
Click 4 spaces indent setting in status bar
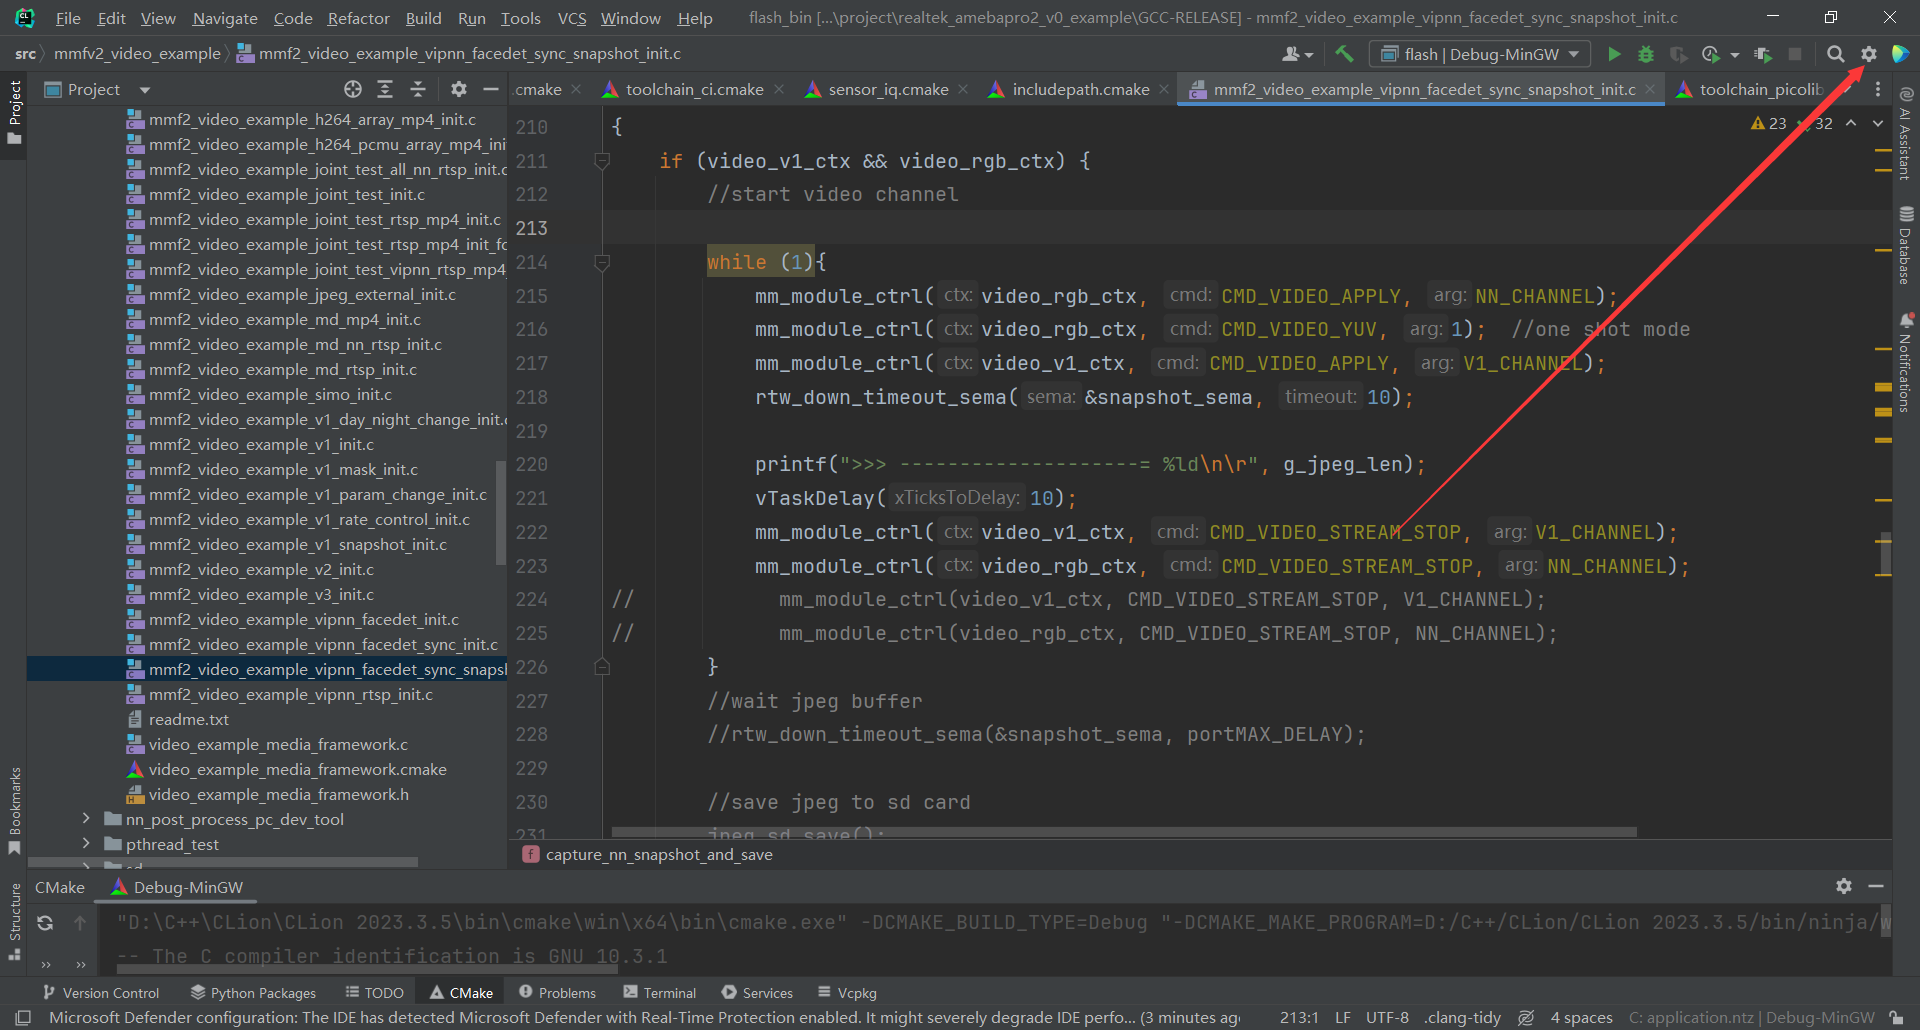point(1581,1017)
